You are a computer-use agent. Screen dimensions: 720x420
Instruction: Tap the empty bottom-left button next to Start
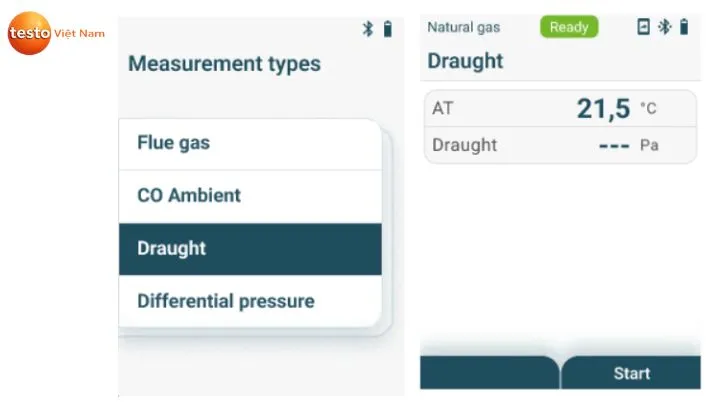488,373
